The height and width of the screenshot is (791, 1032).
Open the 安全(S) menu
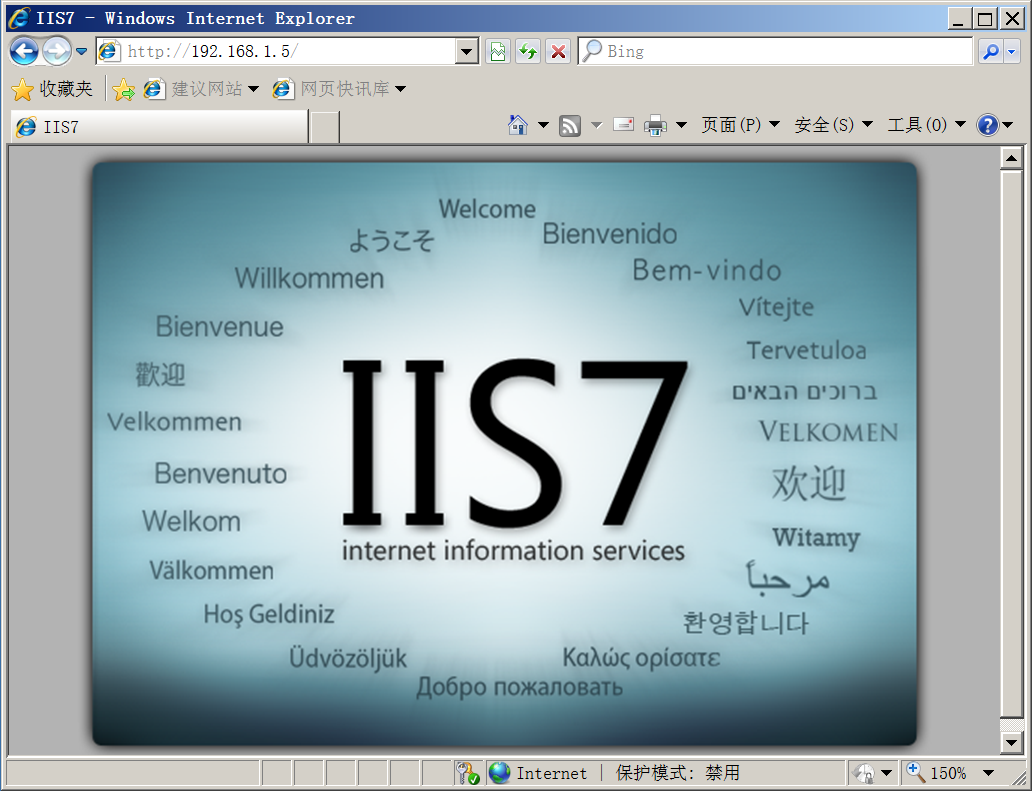pos(826,125)
